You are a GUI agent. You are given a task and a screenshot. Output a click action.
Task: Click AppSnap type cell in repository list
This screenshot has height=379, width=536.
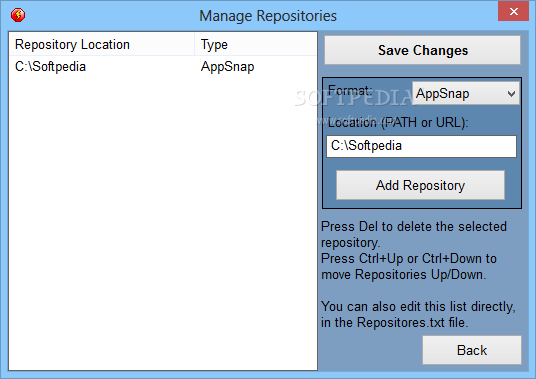(227, 67)
